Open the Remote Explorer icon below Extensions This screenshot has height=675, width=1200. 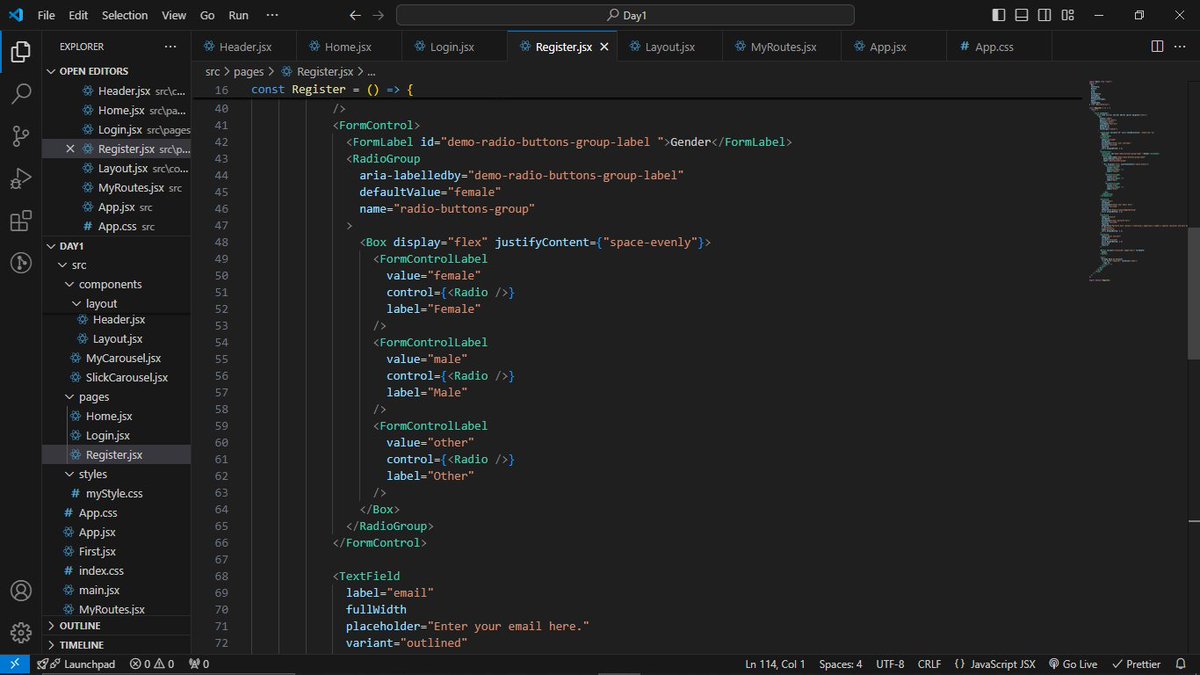(21, 263)
